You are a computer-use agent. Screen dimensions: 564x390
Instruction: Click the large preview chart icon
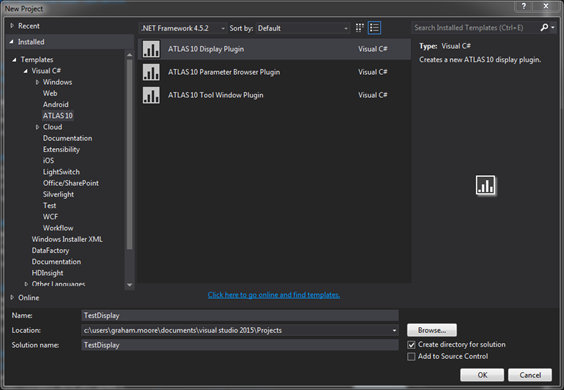click(x=485, y=185)
